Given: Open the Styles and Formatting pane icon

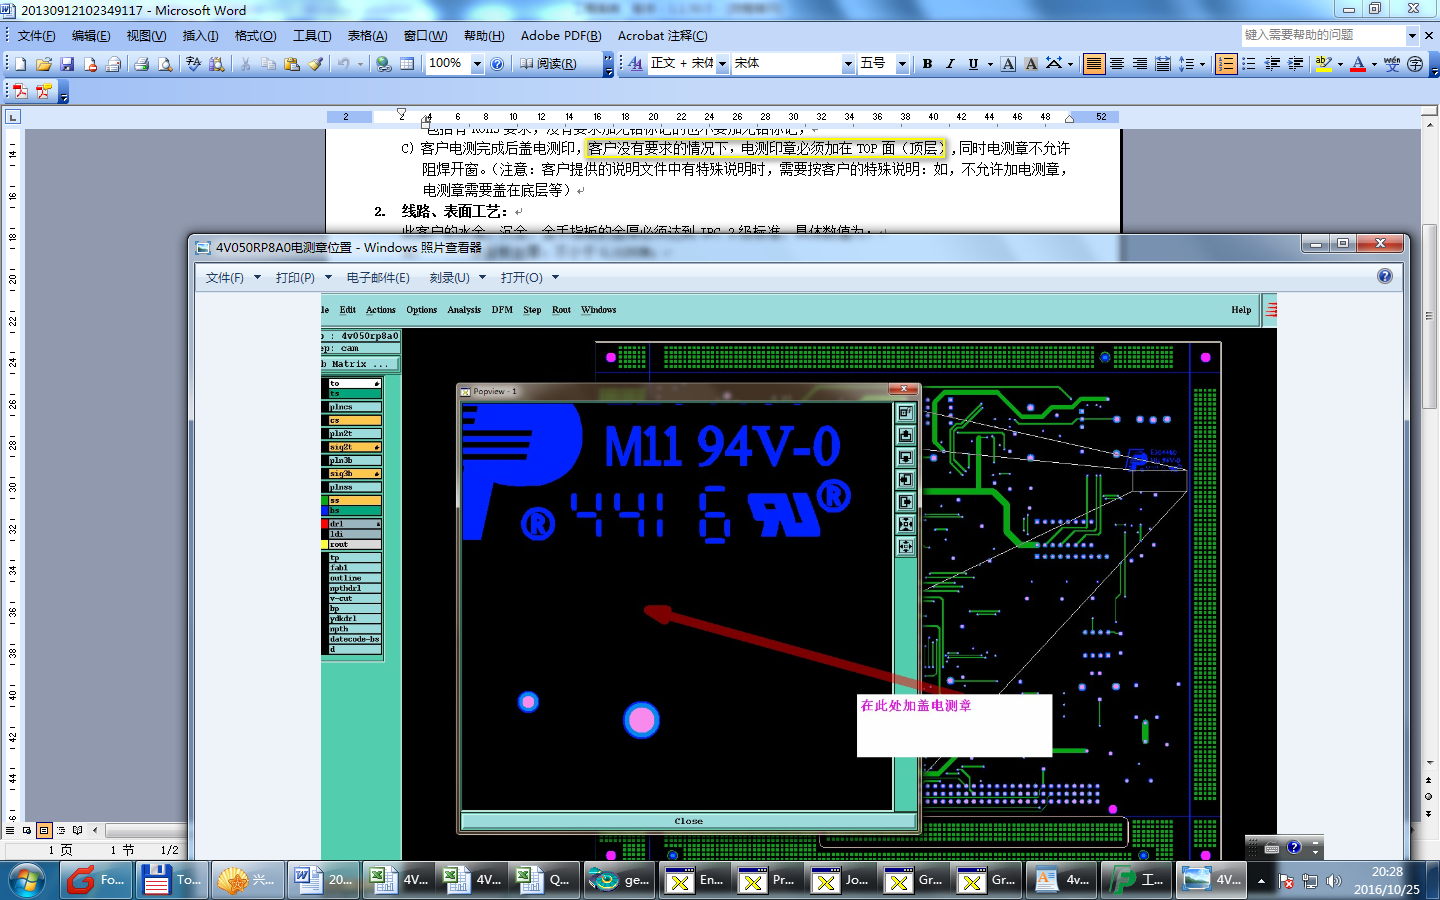Looking at the screenshot, I should pyautogui.click(x=636, y=64).
